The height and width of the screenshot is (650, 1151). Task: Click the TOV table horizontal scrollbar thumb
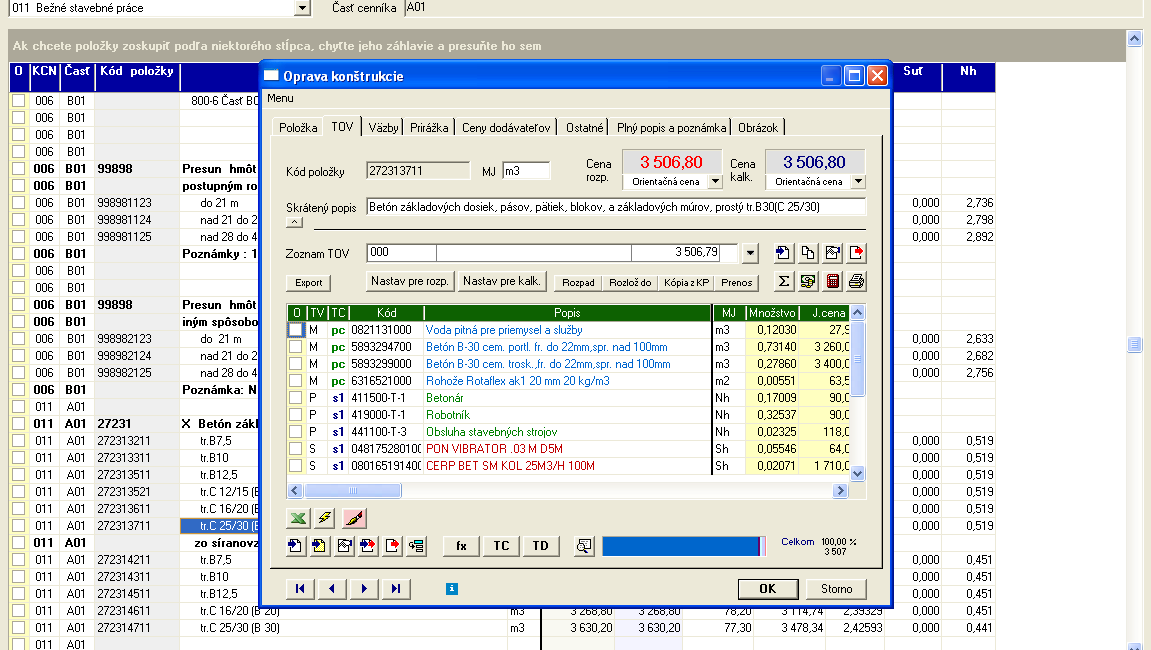[x=352, y=491]
